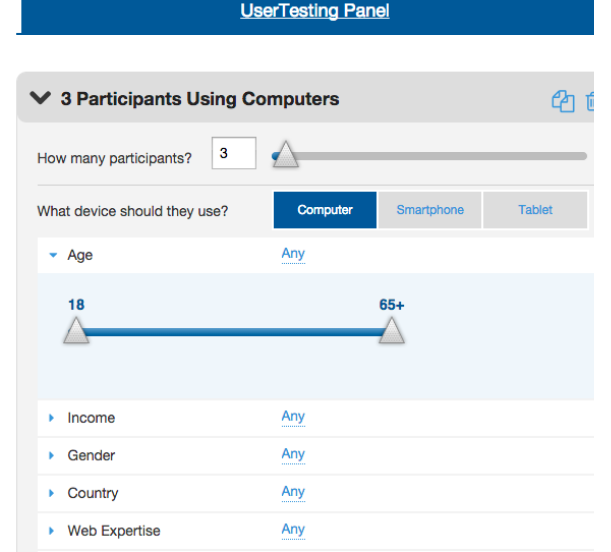Viewport: 611px width, 552px height.
Task: Expand the Gender filter
Action: point(53,456)
